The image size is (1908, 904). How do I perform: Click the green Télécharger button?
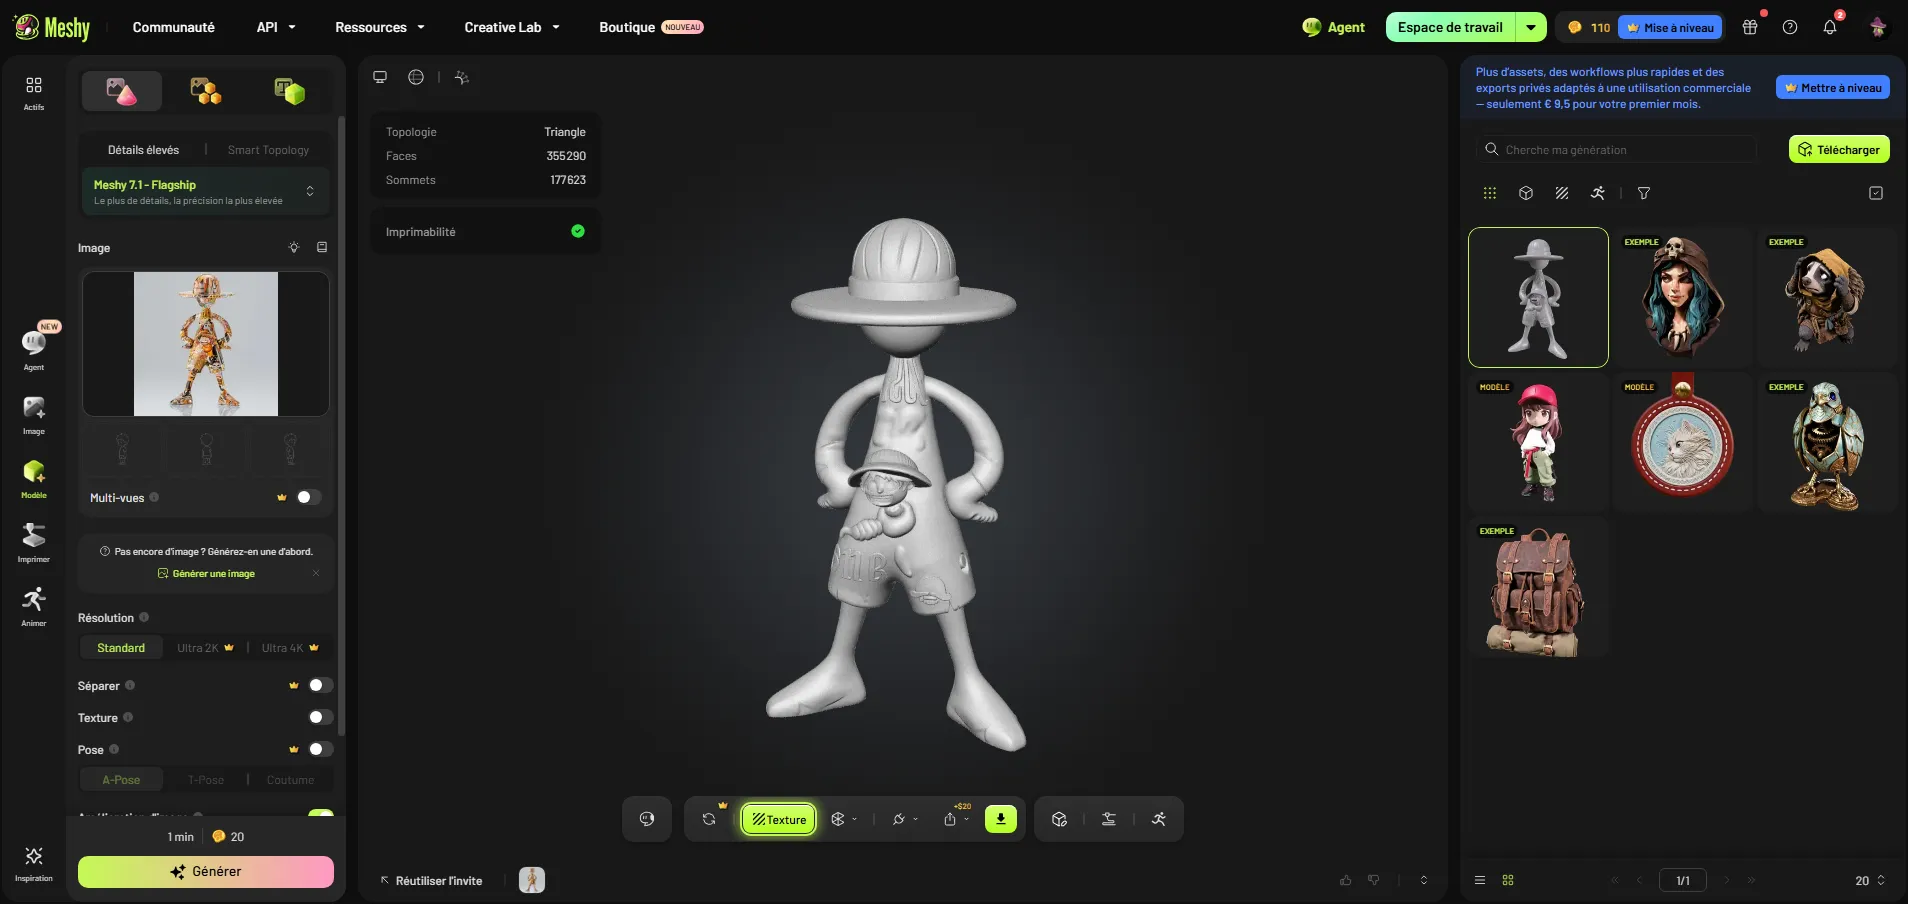pos(1839,149)
